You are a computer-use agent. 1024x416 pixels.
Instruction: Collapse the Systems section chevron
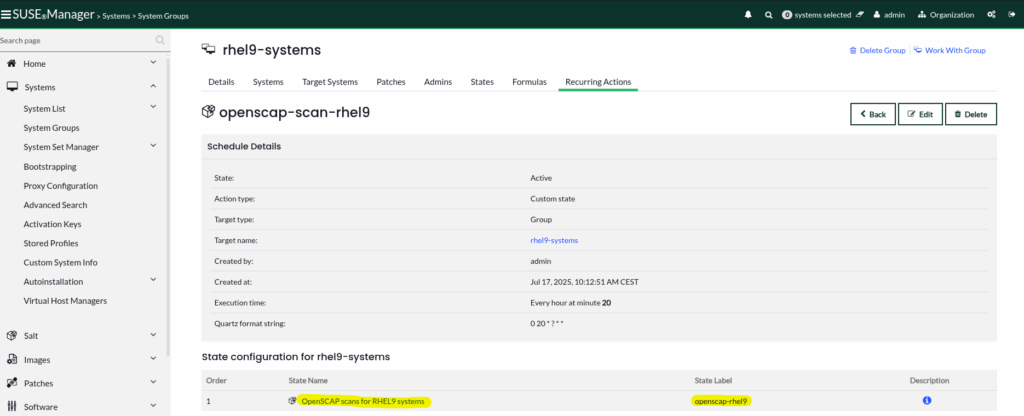click(153, 86)
